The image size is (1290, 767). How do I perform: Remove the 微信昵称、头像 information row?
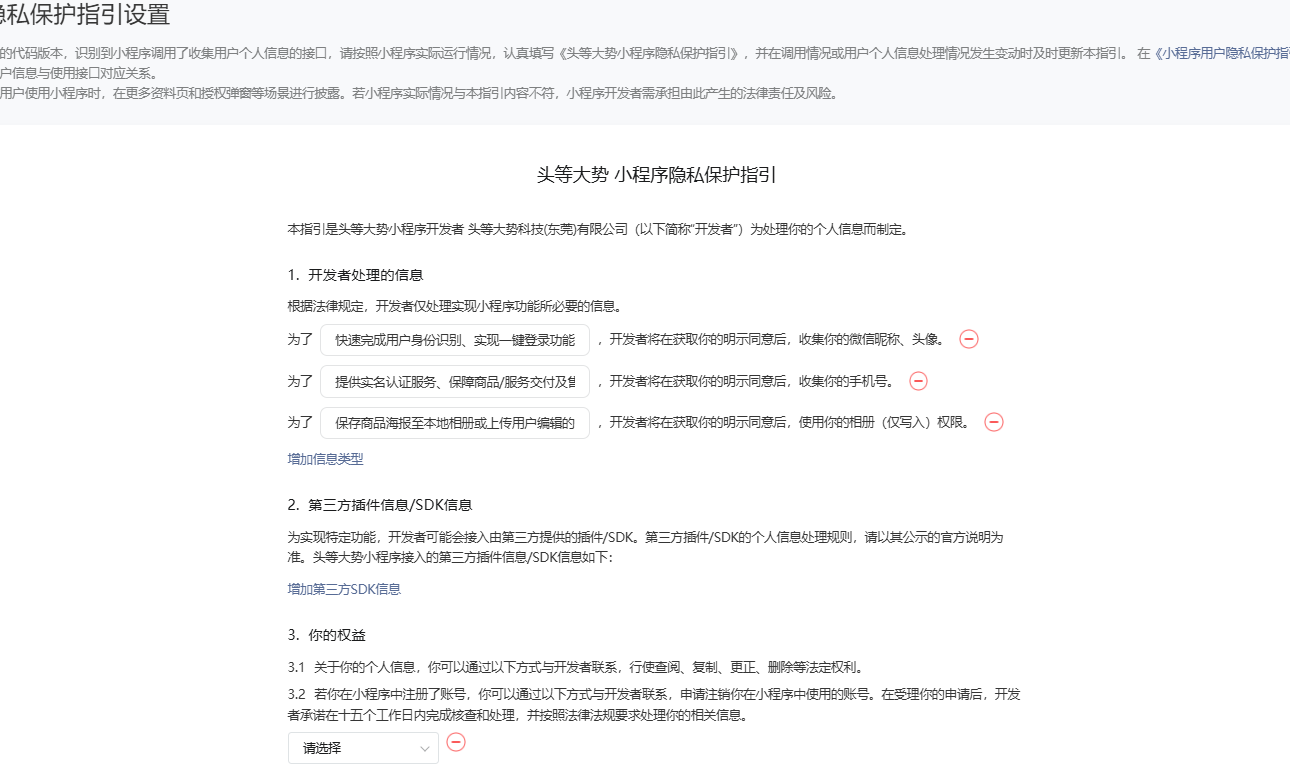pyautogui.click(x=968, y=339)
